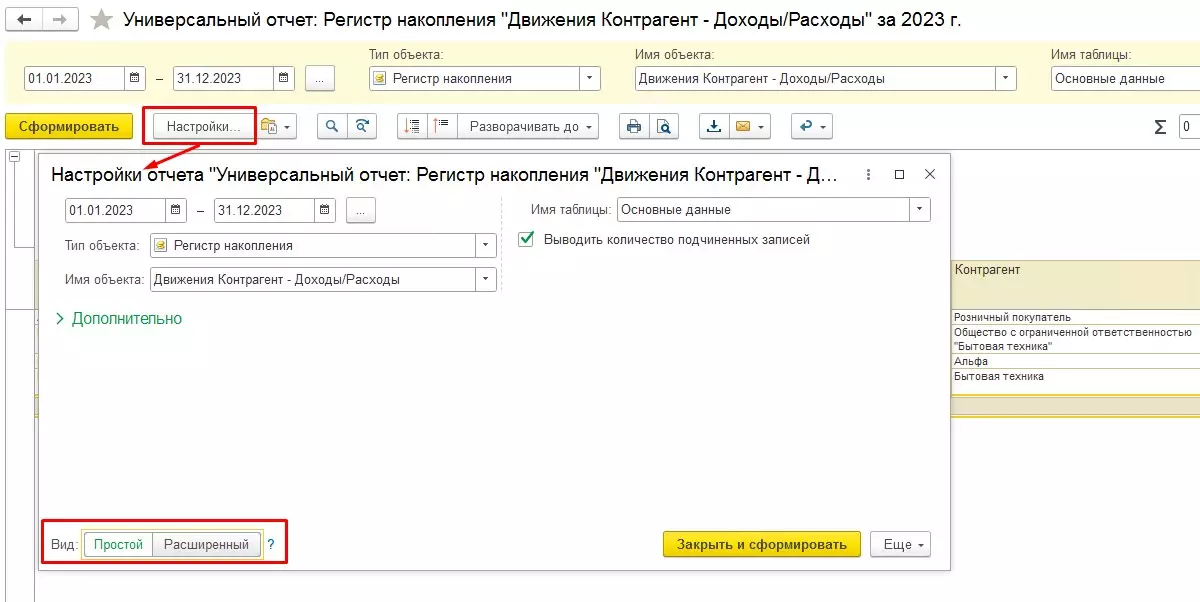Select Простой view mode
1200x602 pixels.
point(119,544)
